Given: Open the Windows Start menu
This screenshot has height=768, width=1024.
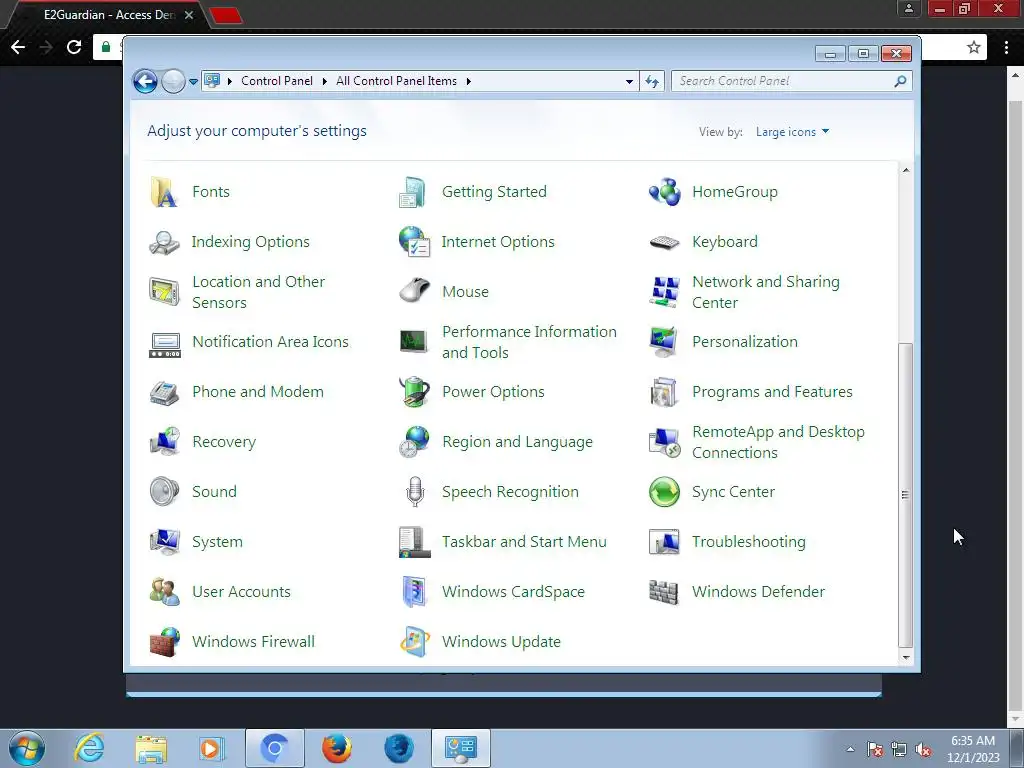Looking at the screenshot, I should [x=27, y=748].
